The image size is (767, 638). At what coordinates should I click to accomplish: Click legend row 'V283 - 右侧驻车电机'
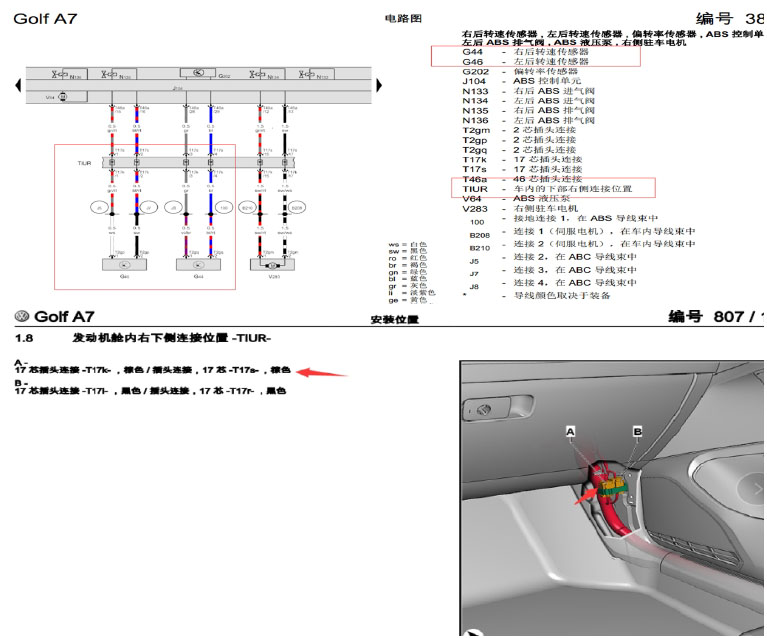[x=520, y=208]
